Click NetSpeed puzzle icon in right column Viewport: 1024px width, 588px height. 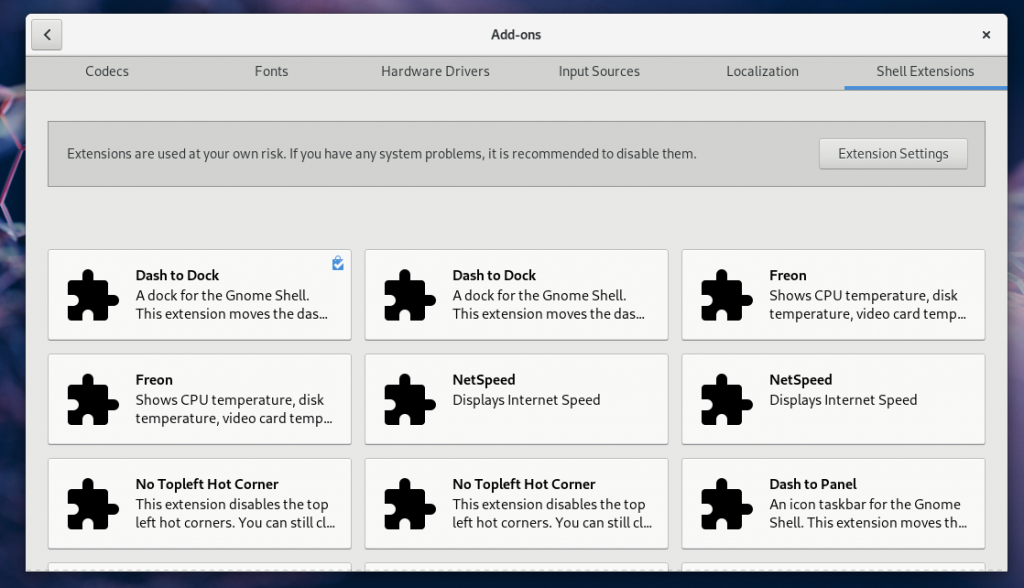point(725,399)
